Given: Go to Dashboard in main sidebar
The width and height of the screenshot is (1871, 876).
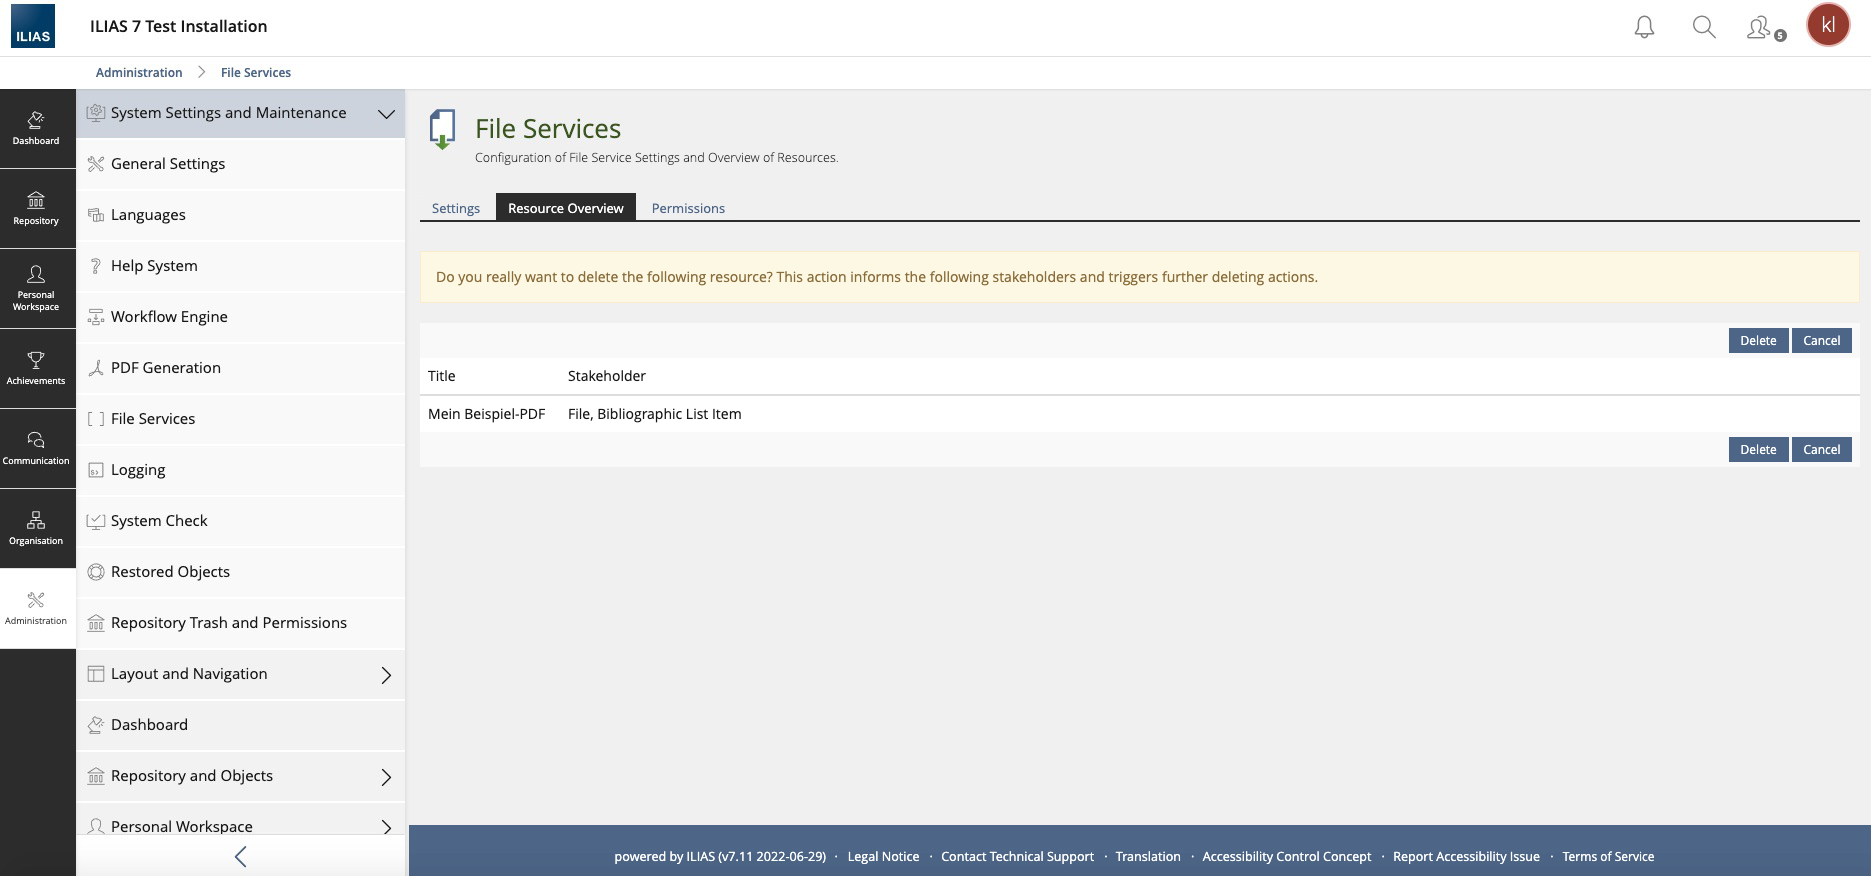Looking at the screenshot, I should pos(36,128).
